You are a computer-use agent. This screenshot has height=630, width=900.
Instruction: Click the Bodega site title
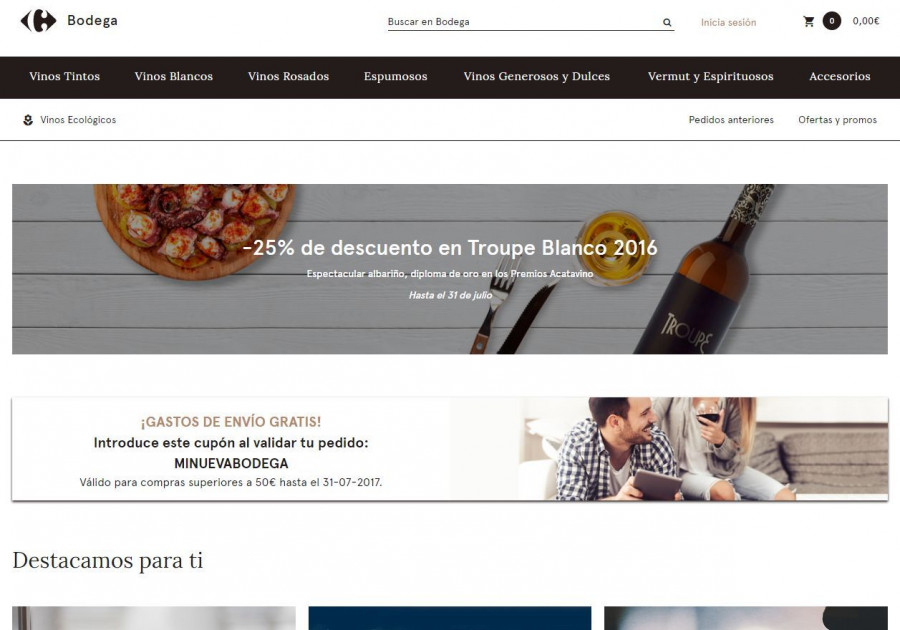point(92,21)
